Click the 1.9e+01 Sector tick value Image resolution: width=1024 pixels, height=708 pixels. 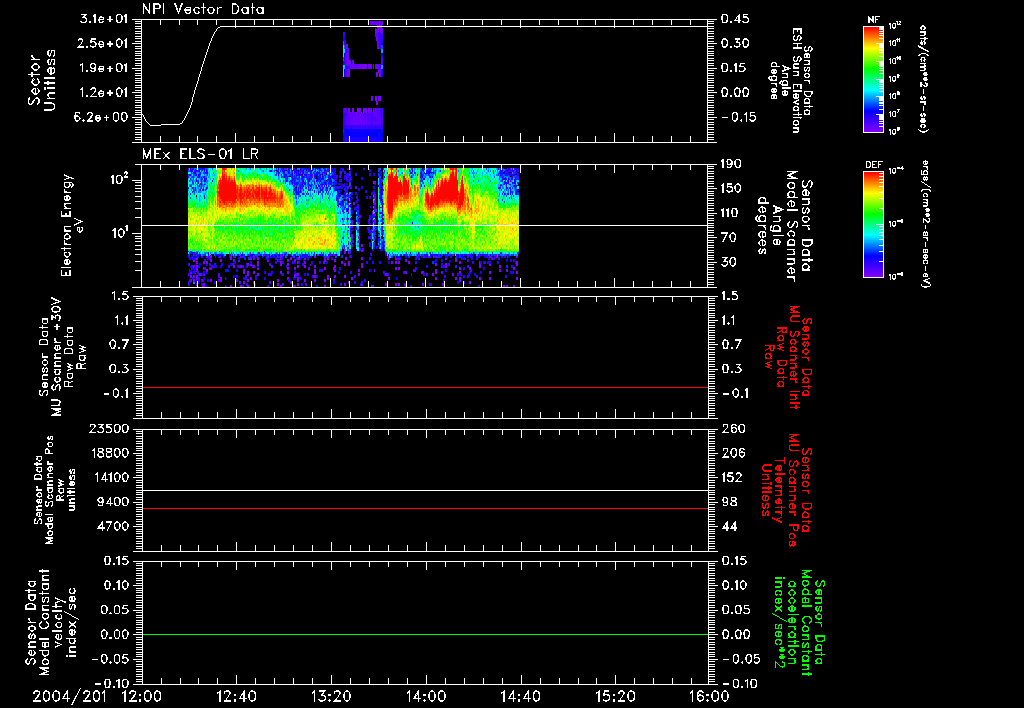click(x=104, y=68)
